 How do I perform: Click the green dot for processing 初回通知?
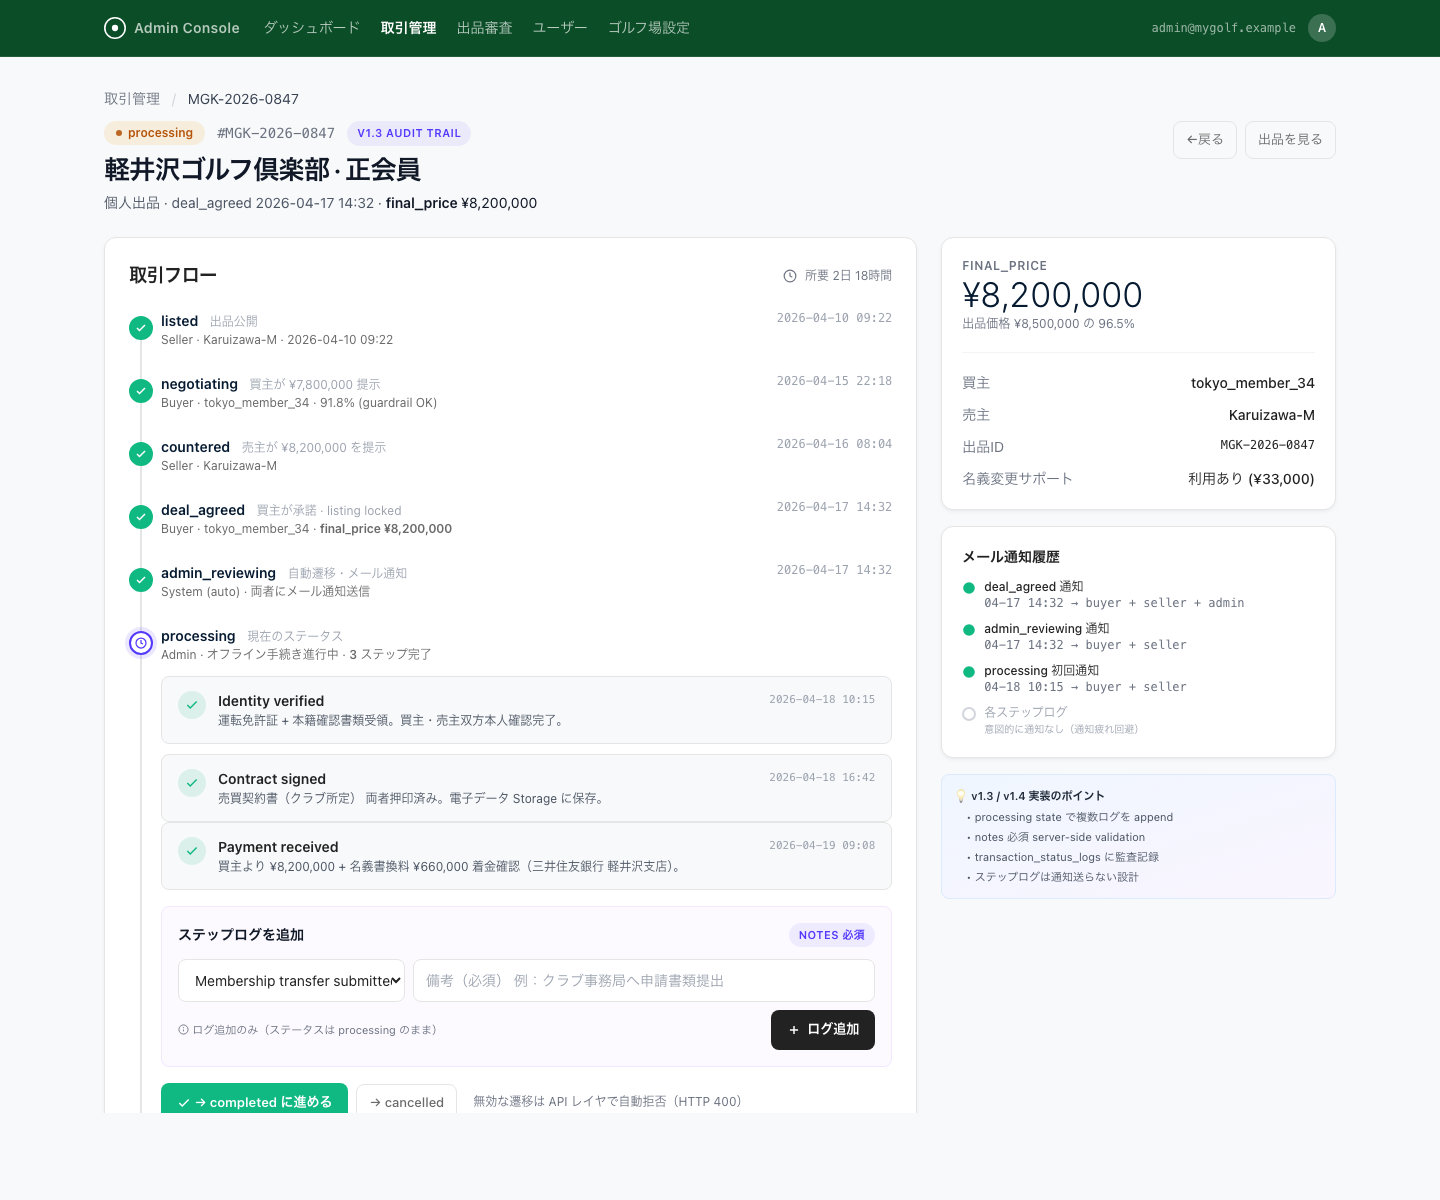(x=968, y=672)
